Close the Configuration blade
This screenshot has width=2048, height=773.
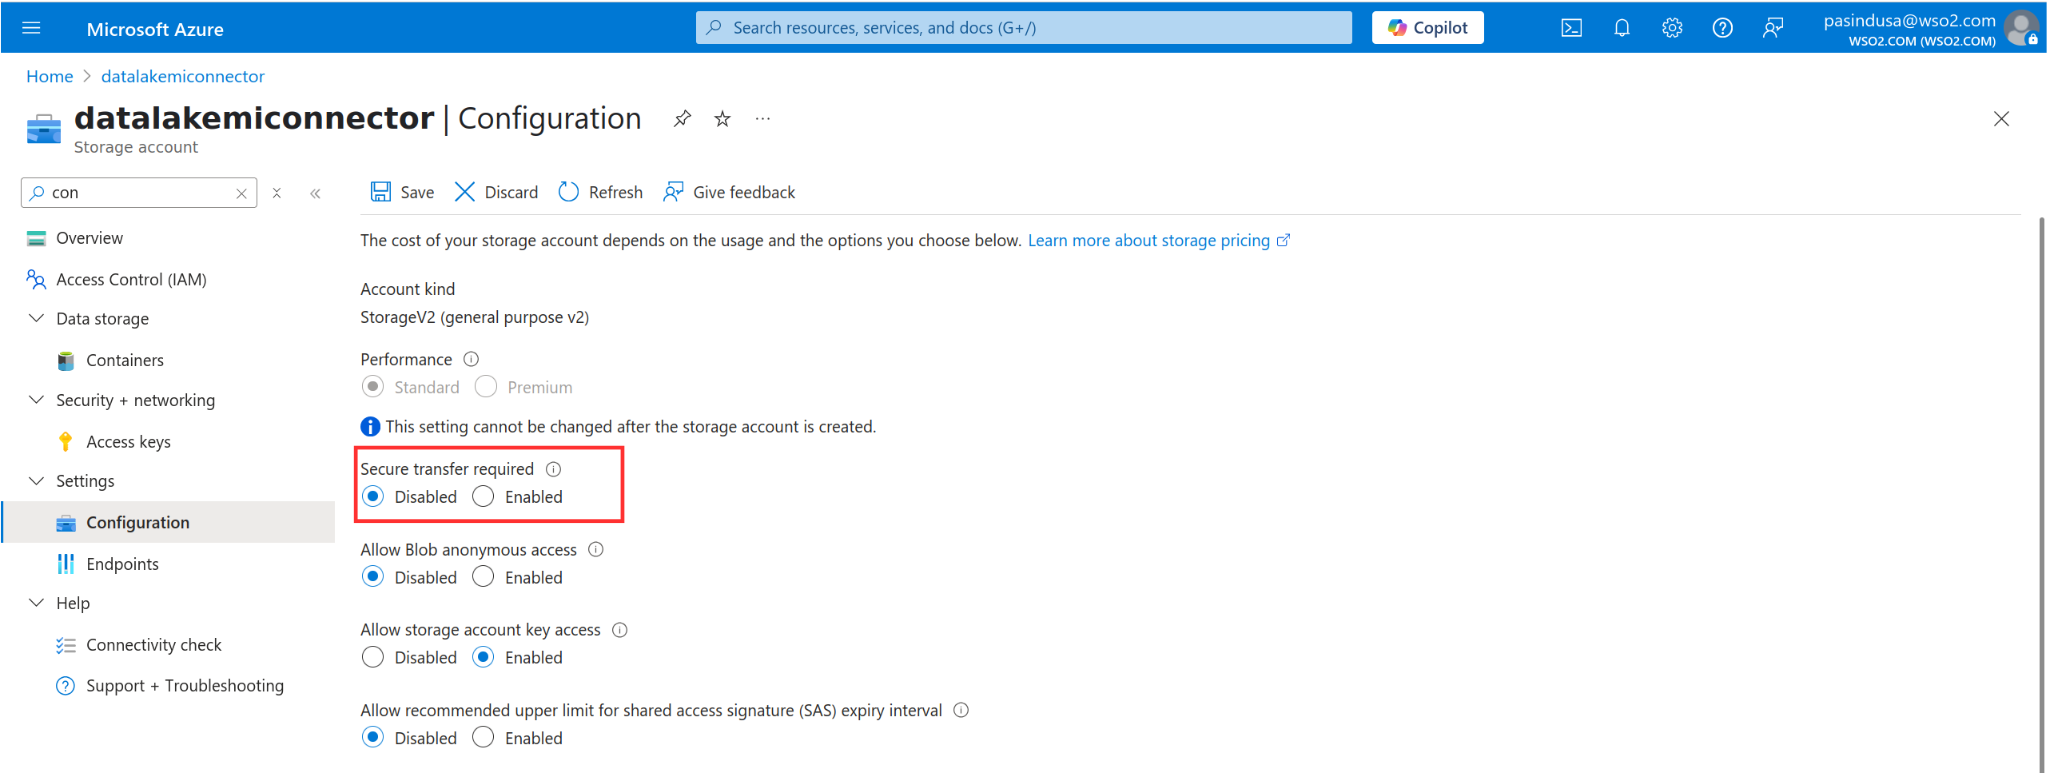coord(2001,119)
